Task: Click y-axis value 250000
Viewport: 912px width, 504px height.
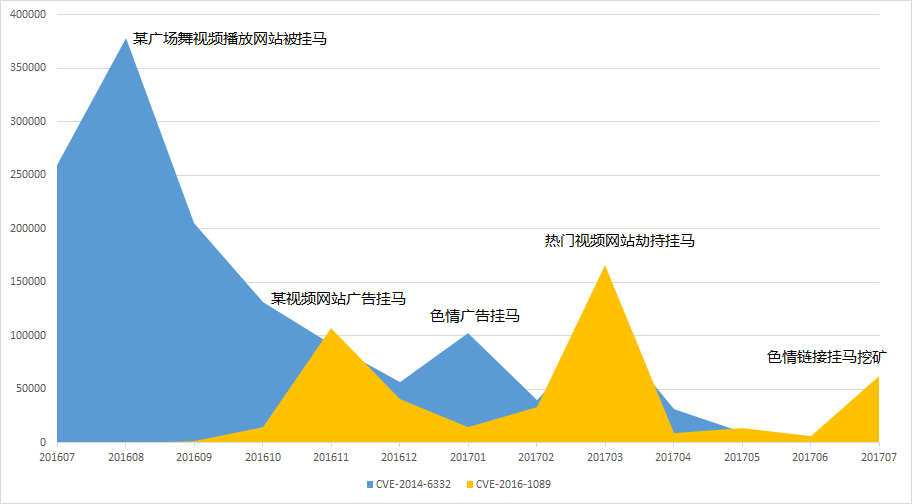Action: click(x=28, y=175)
